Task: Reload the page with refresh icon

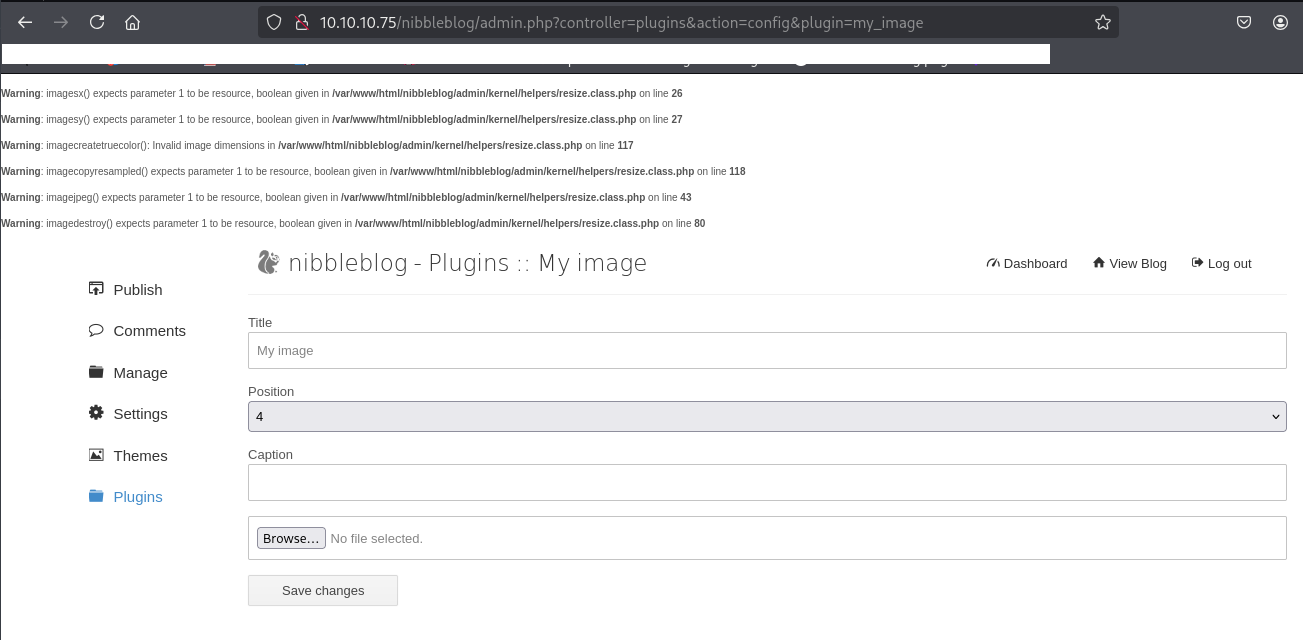Action: pos(97,22)
